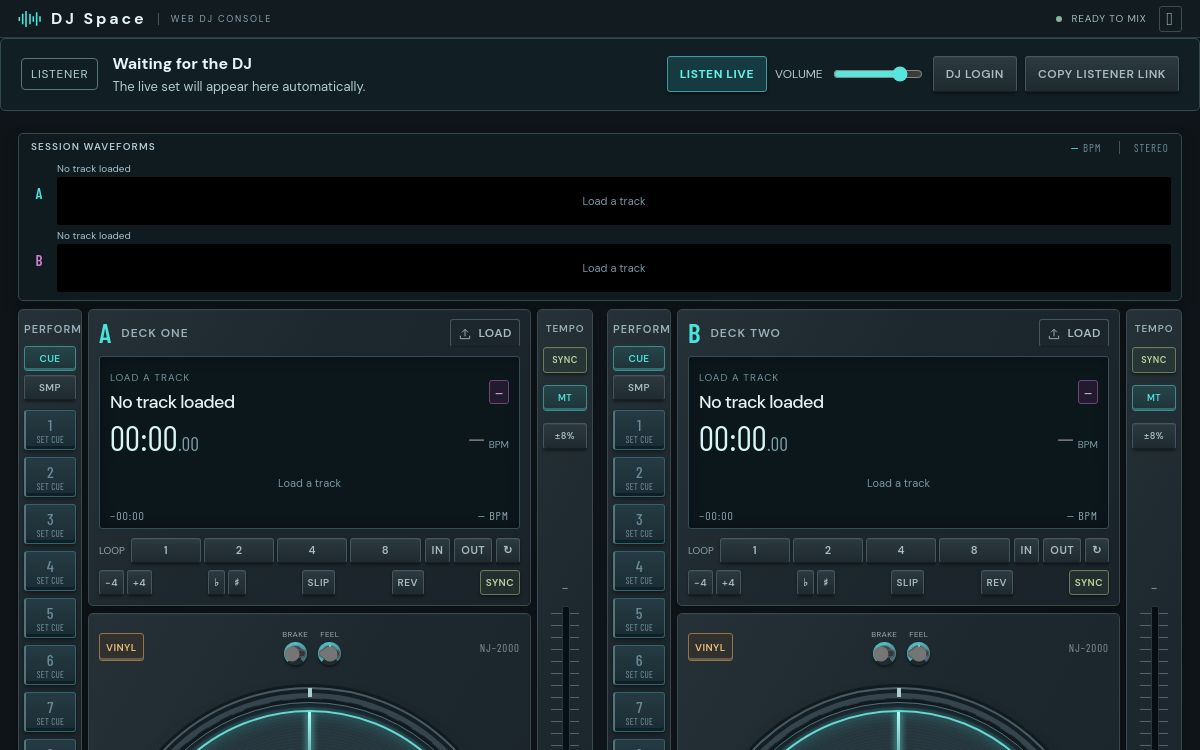
Task: Select Deck One SMP perform mode
Action: 50,388
